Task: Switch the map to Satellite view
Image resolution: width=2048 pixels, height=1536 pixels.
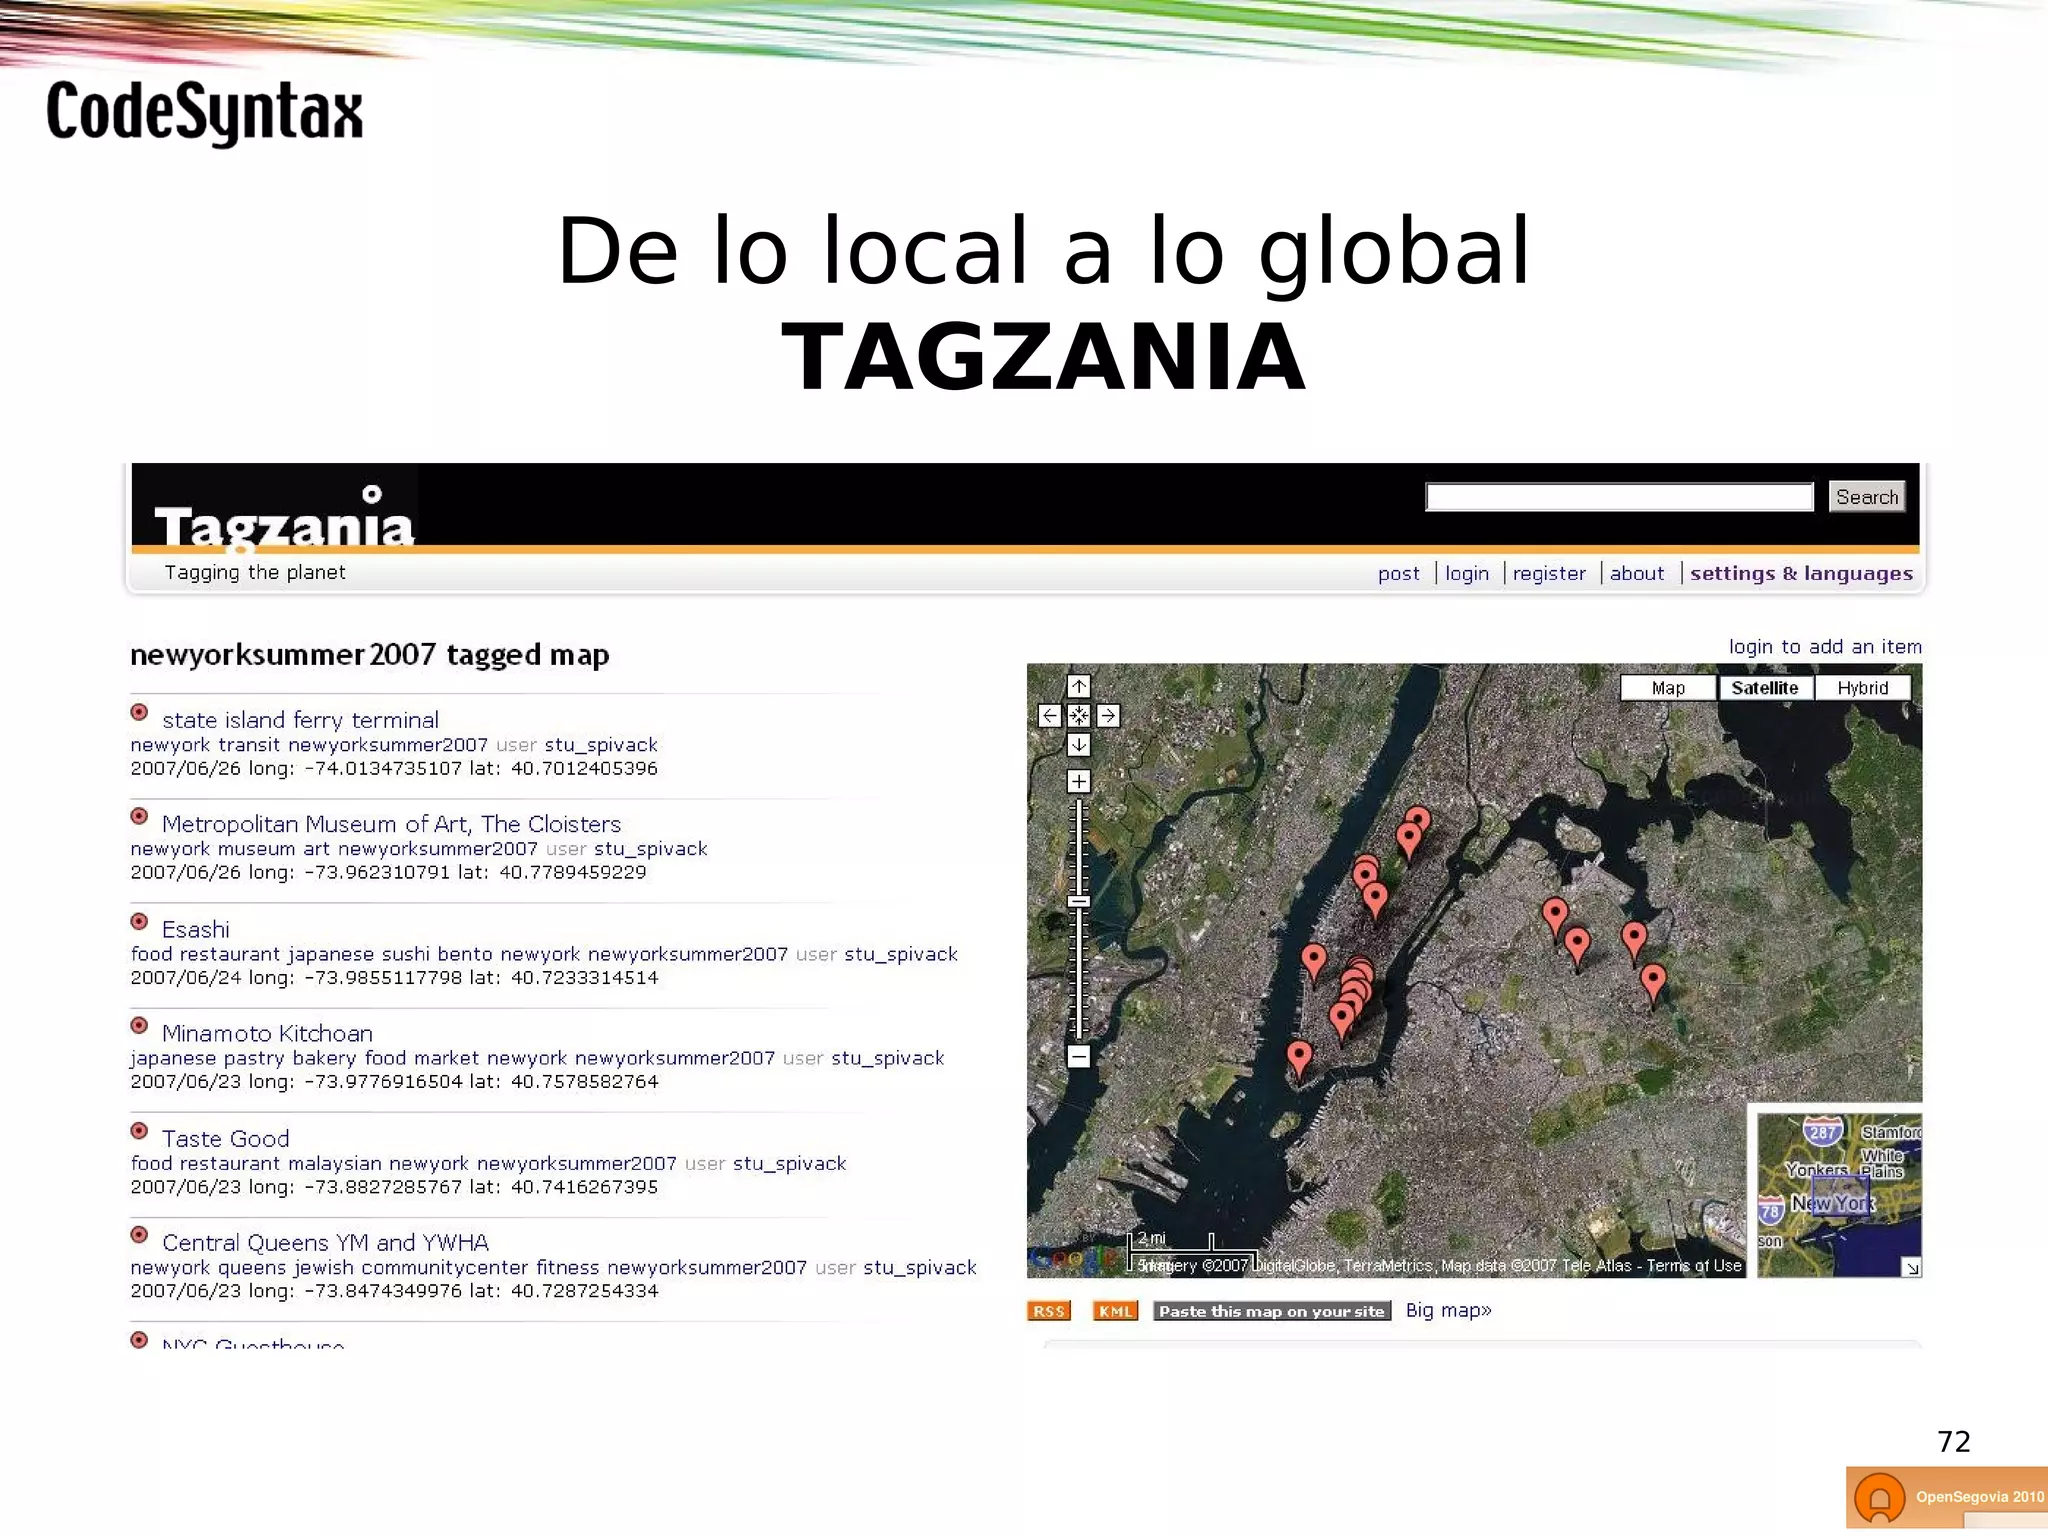Action: click(1765, 688)
